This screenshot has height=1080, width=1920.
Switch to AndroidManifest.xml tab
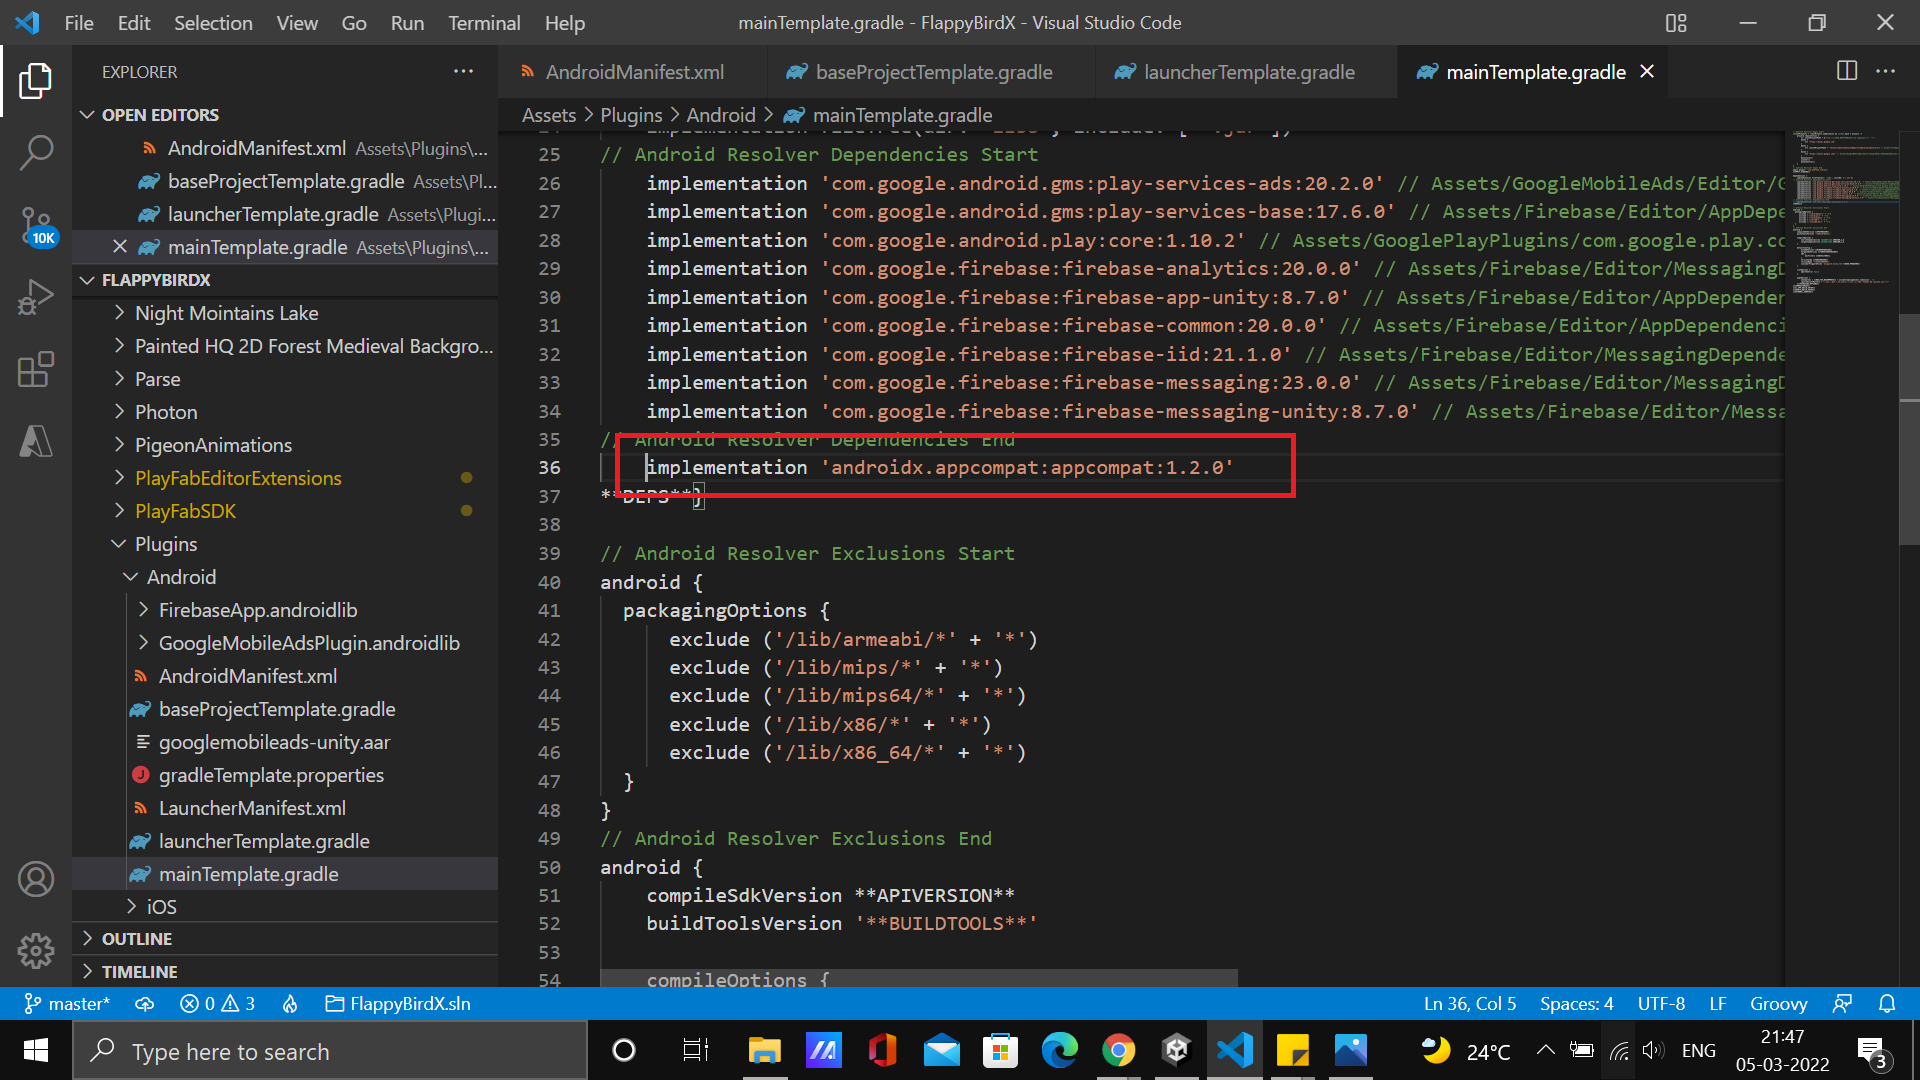point(633,72)
